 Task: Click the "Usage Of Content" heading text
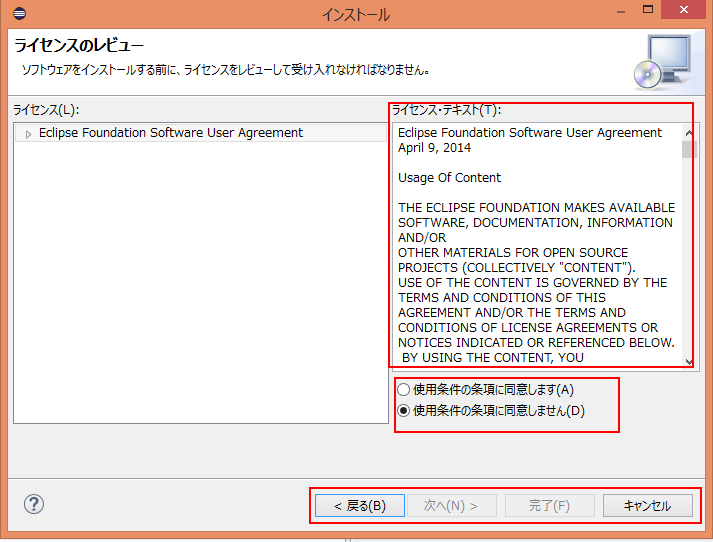point(449,178)
